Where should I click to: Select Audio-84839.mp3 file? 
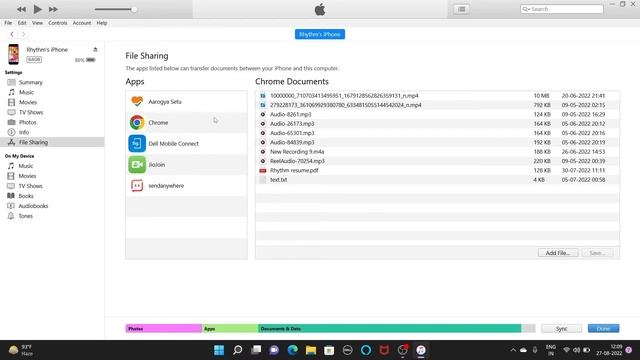click(x=438, y=142)
